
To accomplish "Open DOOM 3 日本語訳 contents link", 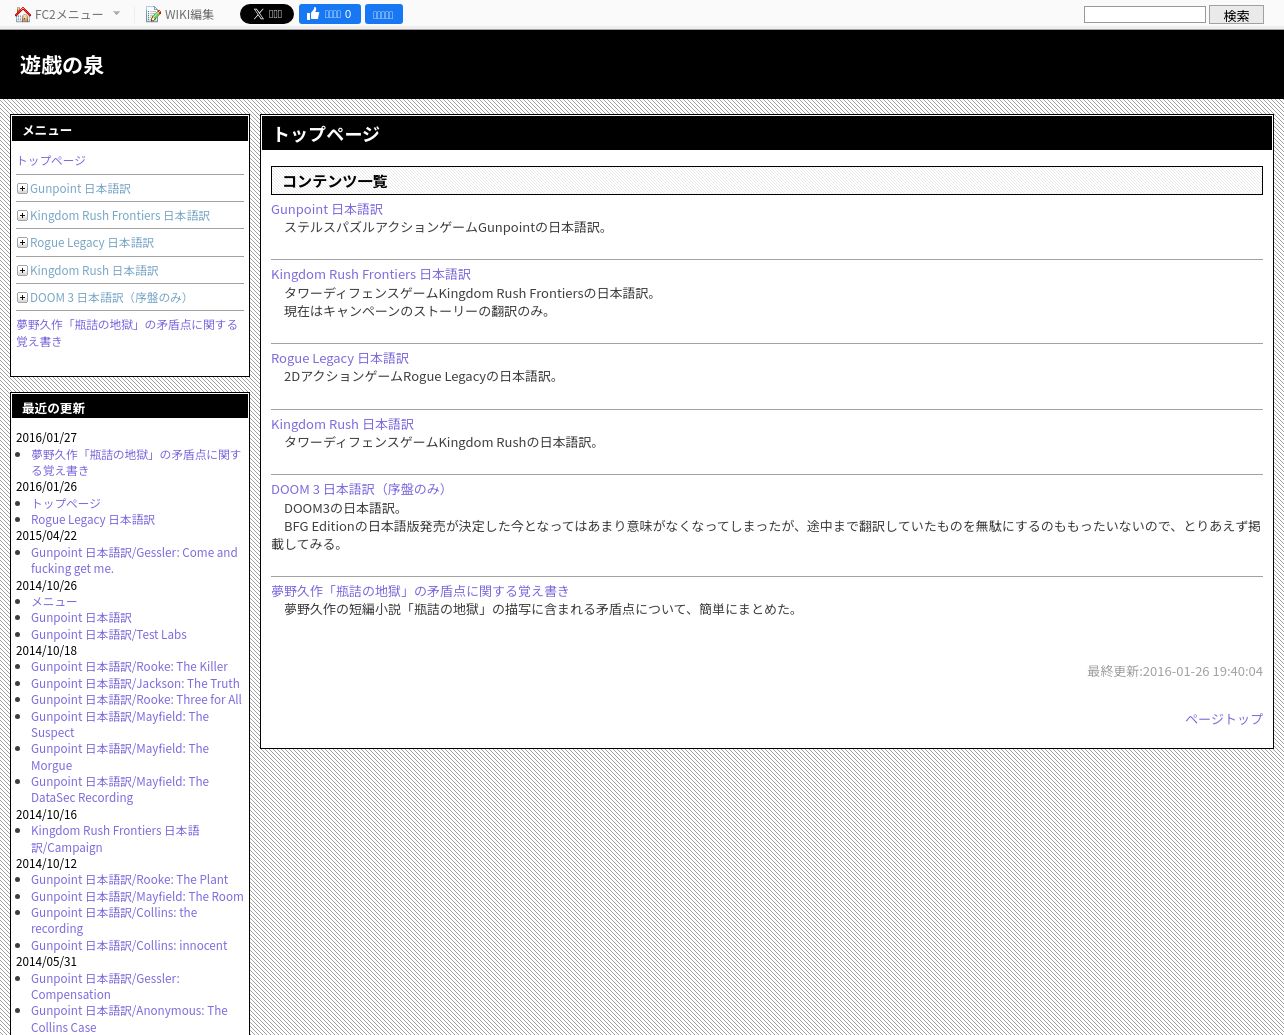I will click(x=361, y=489).
